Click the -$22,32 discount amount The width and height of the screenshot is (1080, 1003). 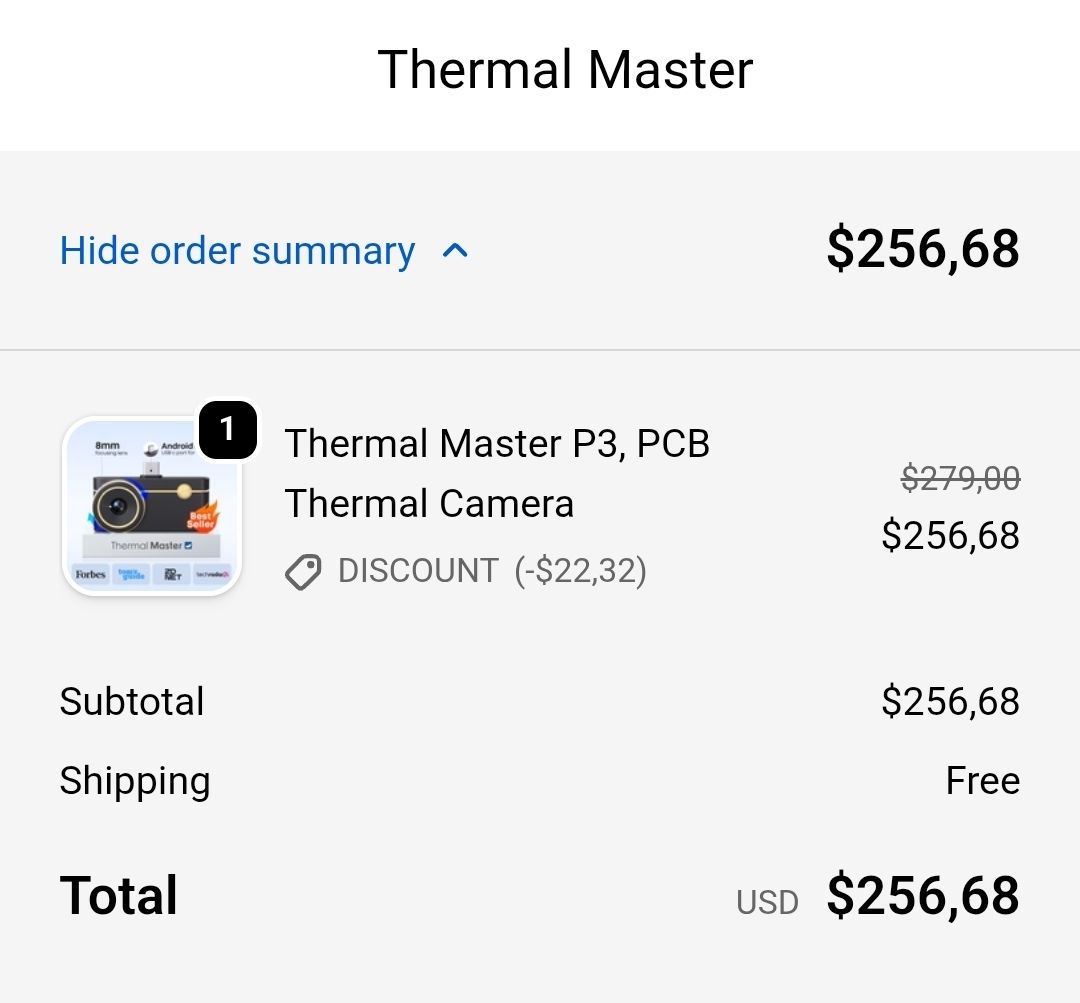[x=580, y=571]
